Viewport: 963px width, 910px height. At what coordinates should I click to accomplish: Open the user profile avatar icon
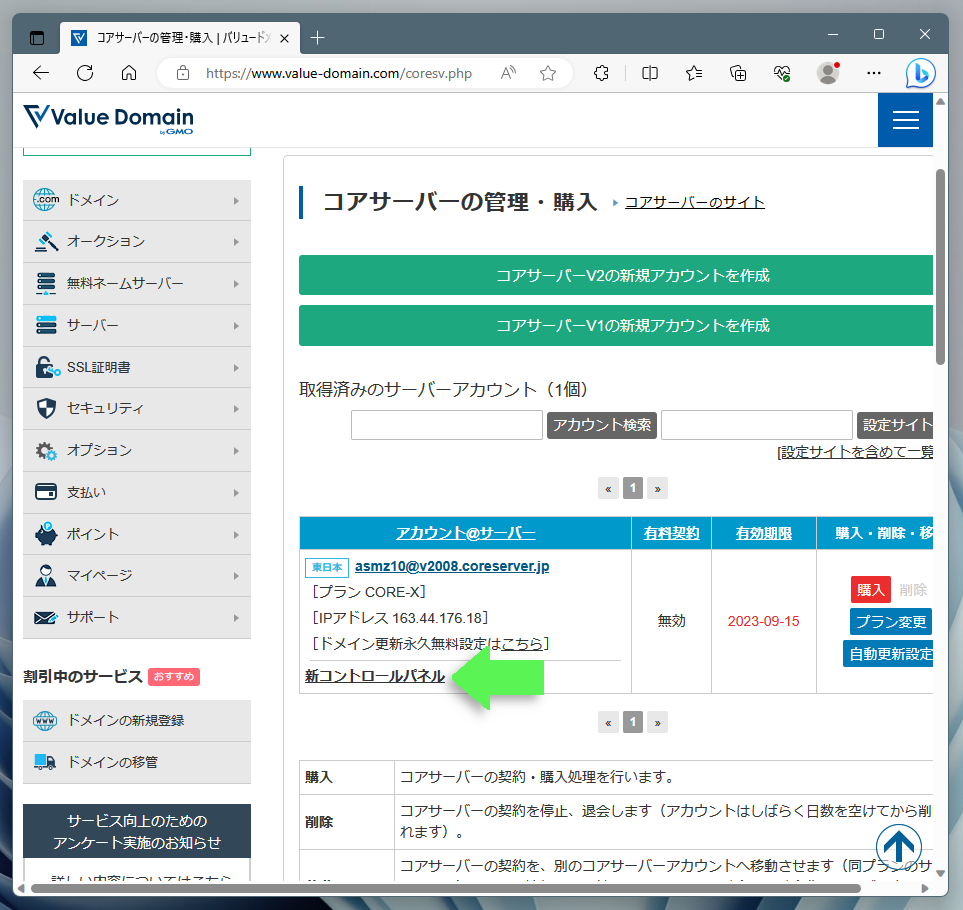click(827, 73)
